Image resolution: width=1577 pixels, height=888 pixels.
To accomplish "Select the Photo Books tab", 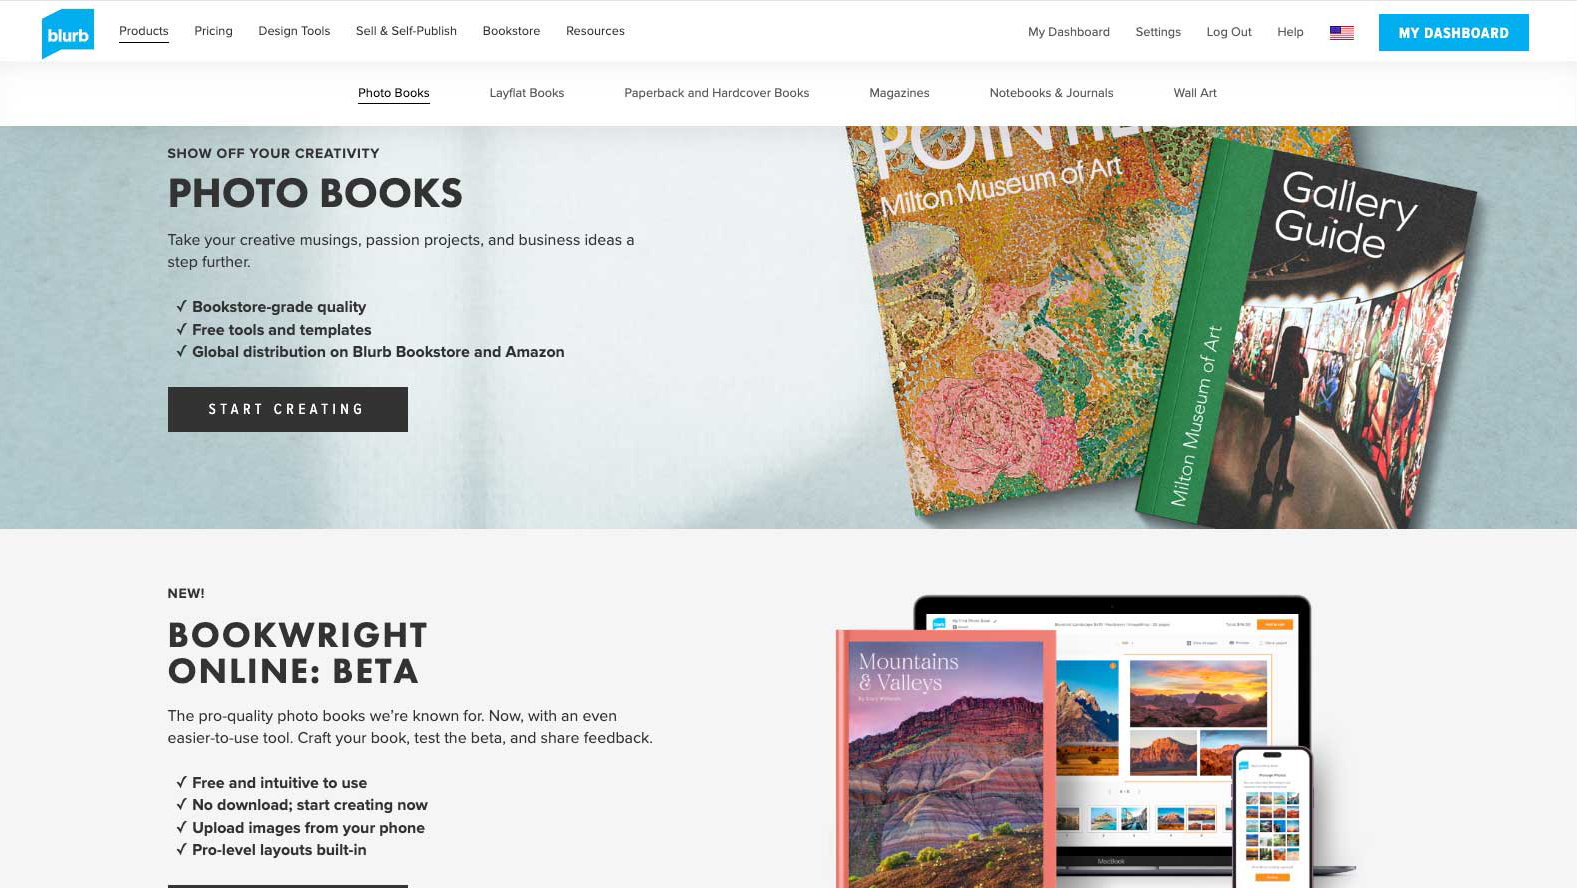I will [394, 93].
